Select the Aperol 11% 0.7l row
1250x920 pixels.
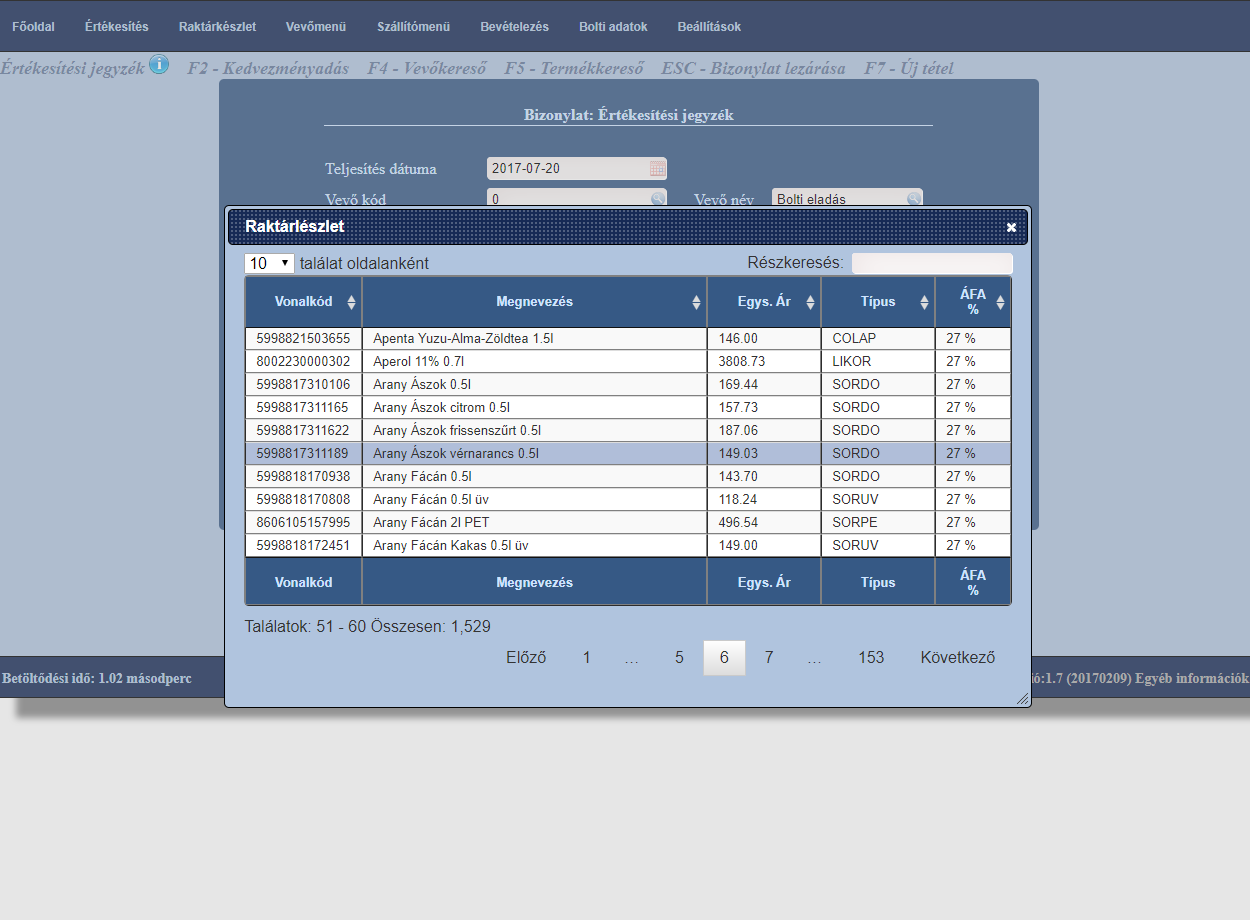(628, 361)
